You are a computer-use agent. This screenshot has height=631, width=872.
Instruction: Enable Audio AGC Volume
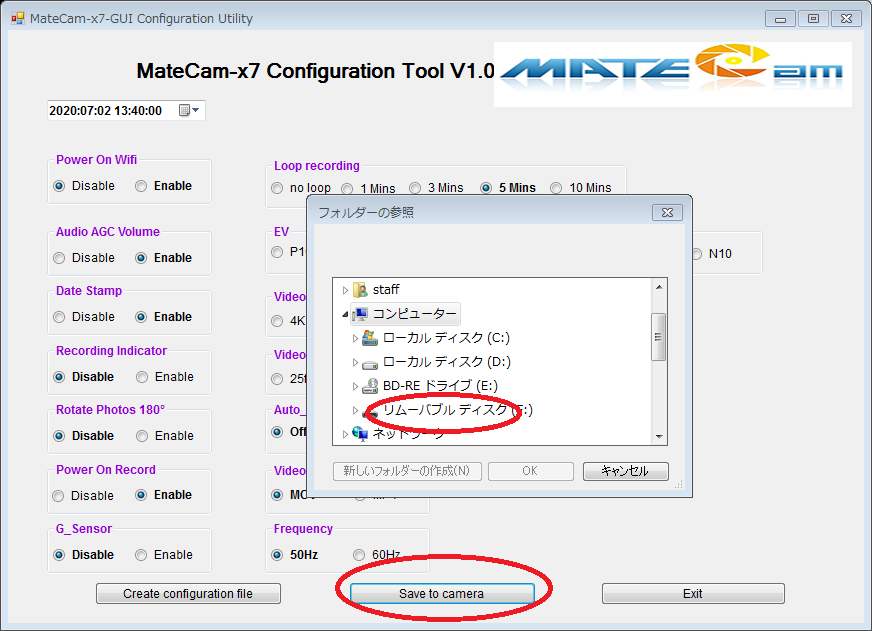(141, 258)
